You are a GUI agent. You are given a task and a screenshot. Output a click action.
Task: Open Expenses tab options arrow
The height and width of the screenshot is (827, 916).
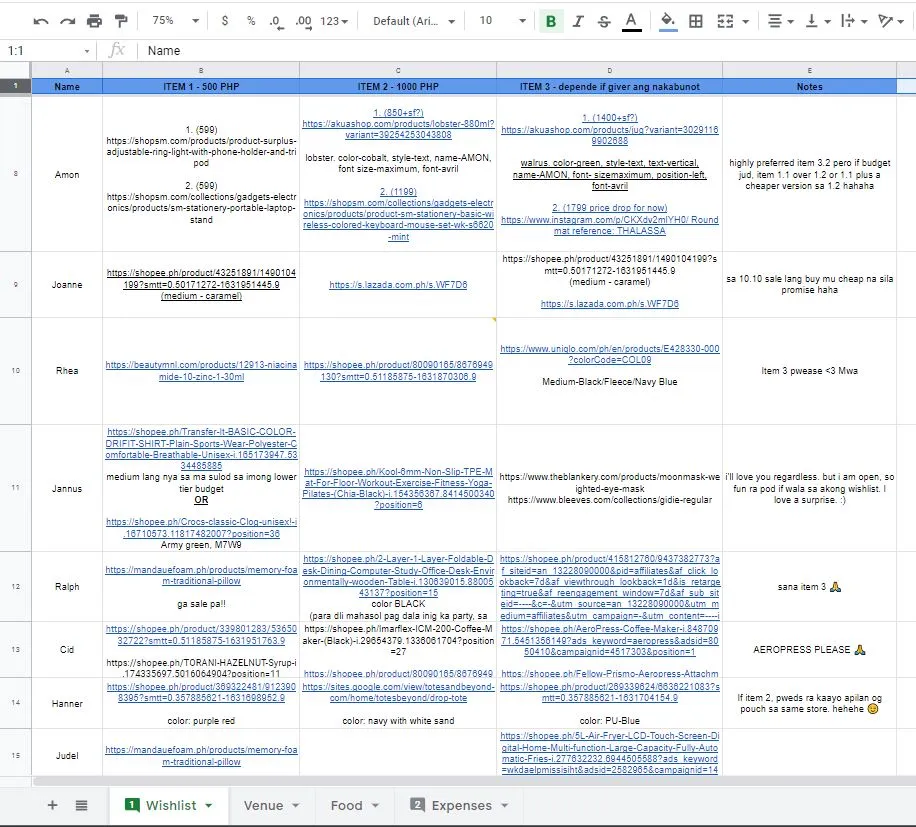[504, 805]
